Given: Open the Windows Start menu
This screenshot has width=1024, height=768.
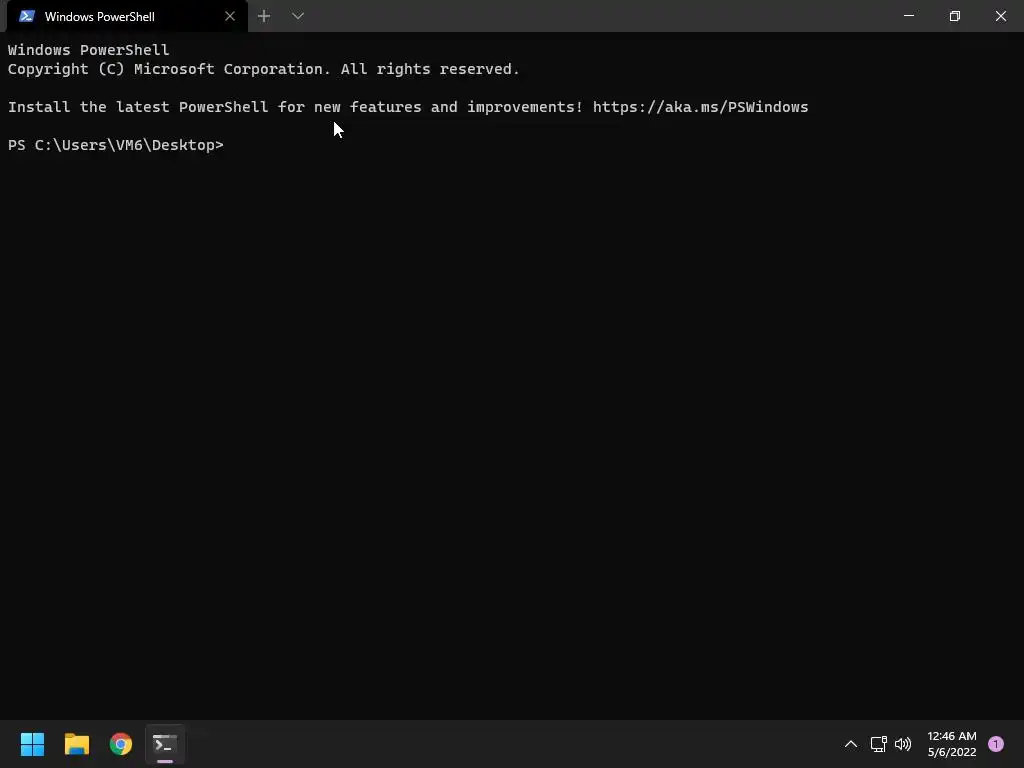Looking at the screenshot, I should click(32, 744).
